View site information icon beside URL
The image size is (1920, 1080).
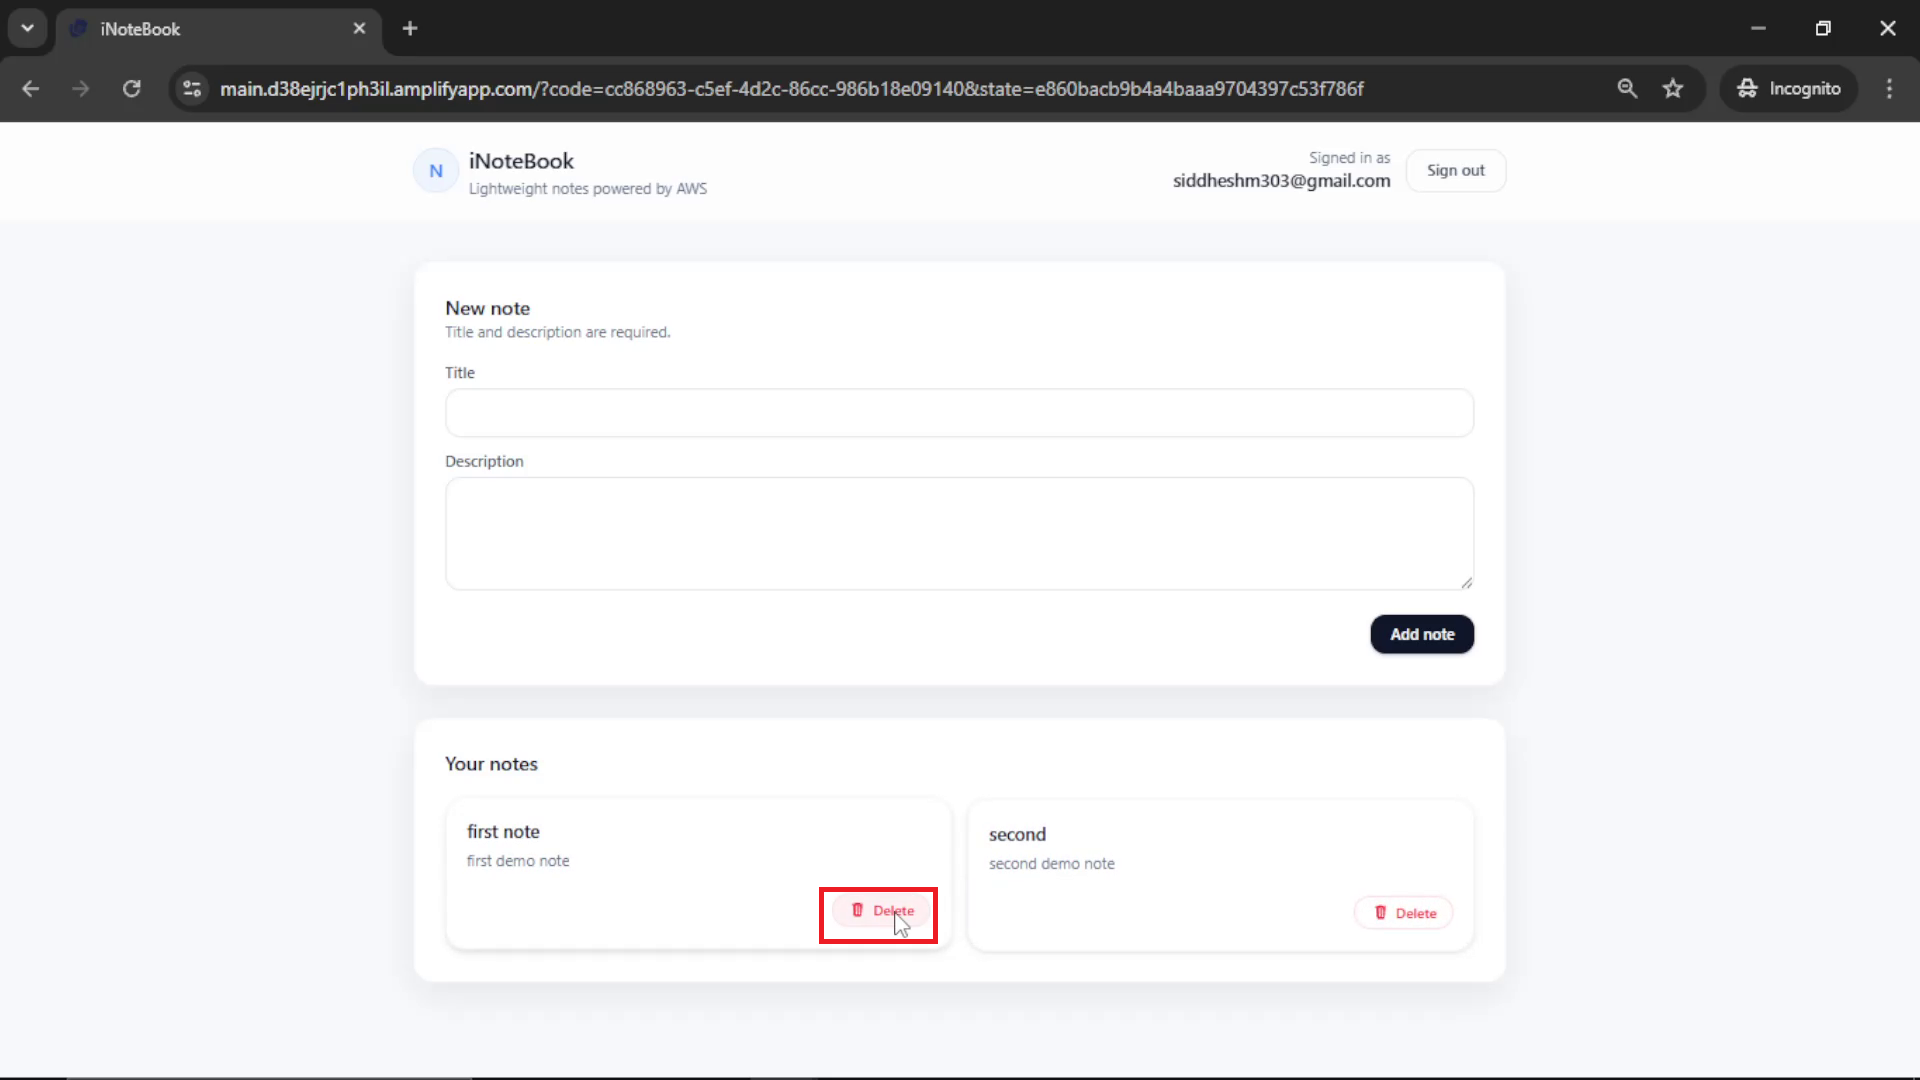pos(192,89)
